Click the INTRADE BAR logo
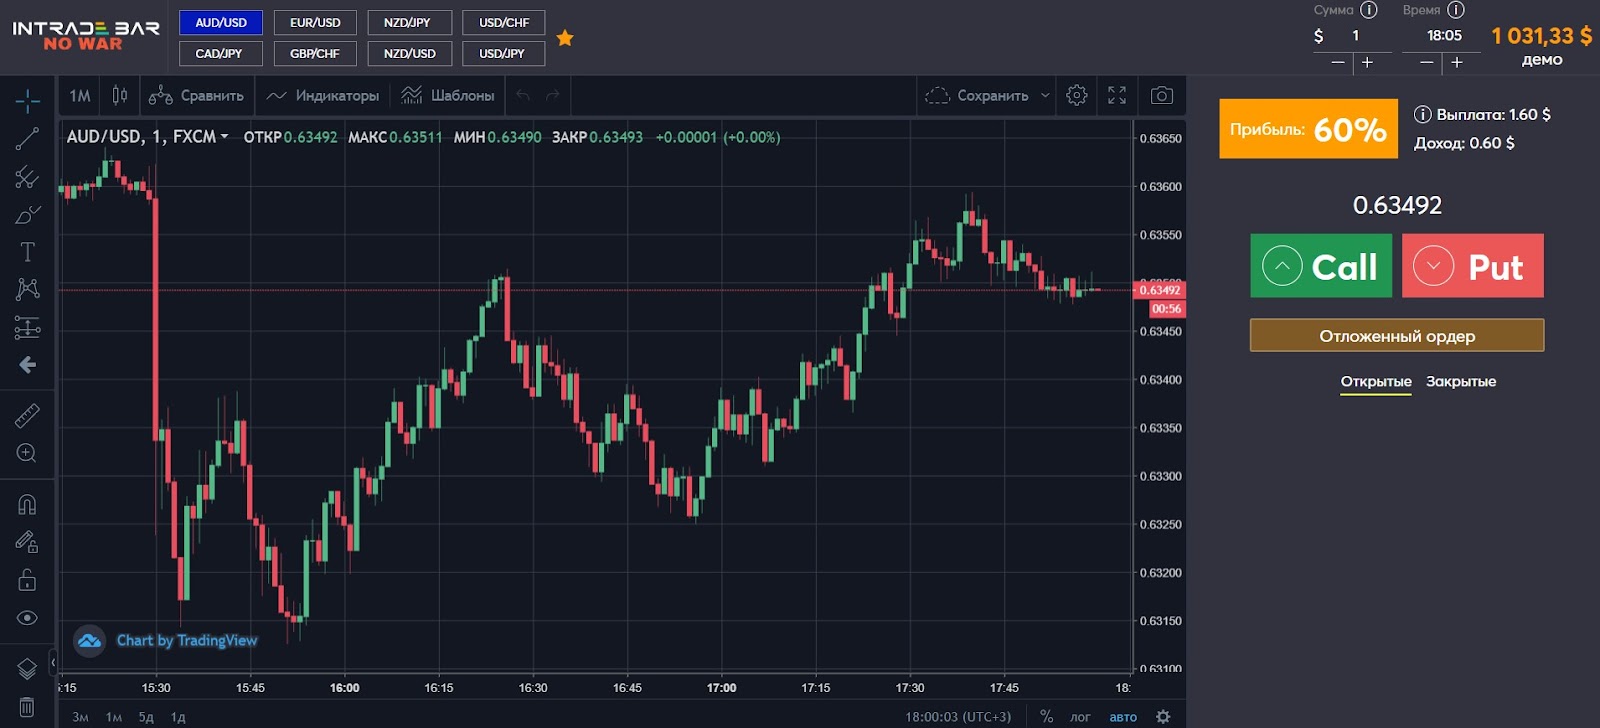Image resolution: width=1600 pixels, height=728 pixels. point(86,35)
